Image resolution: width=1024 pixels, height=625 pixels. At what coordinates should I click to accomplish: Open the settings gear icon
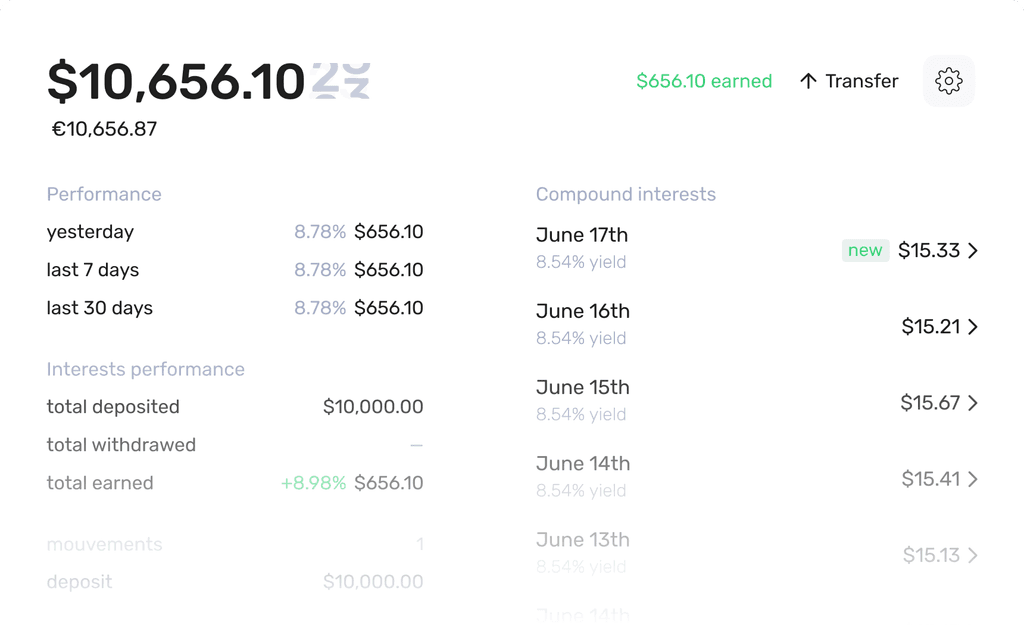pos(948,81)
